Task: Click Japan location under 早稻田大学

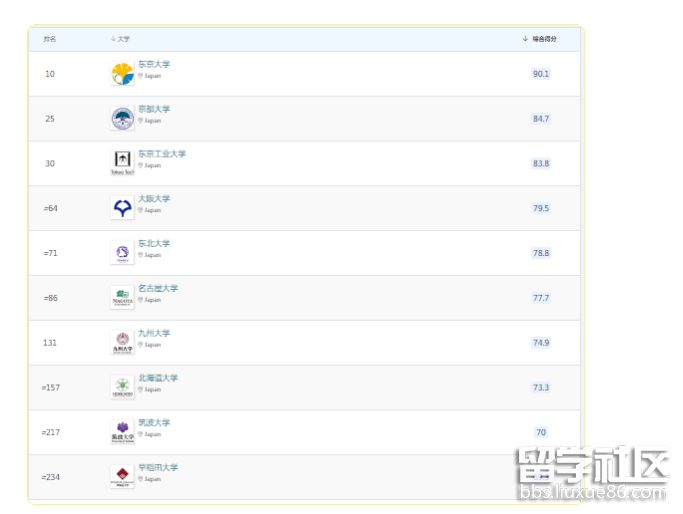Action: tap(150, 479)
